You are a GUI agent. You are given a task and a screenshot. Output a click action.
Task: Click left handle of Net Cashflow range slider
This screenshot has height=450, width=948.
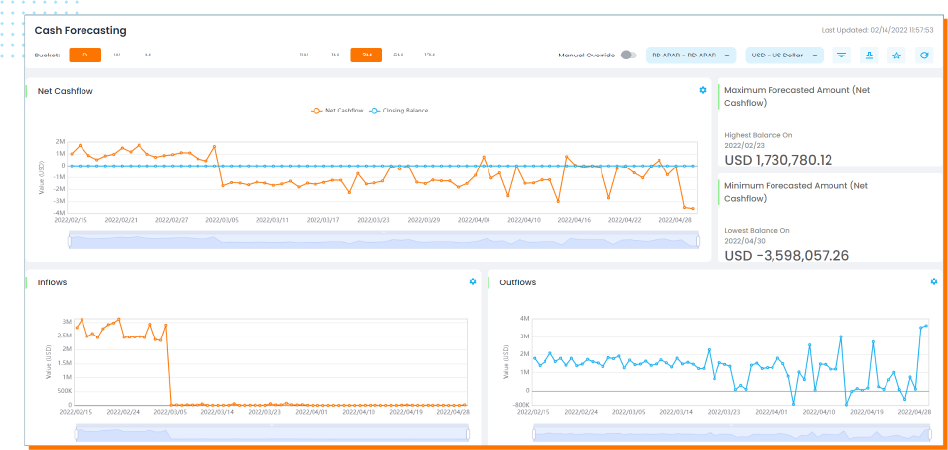[70, 241]
